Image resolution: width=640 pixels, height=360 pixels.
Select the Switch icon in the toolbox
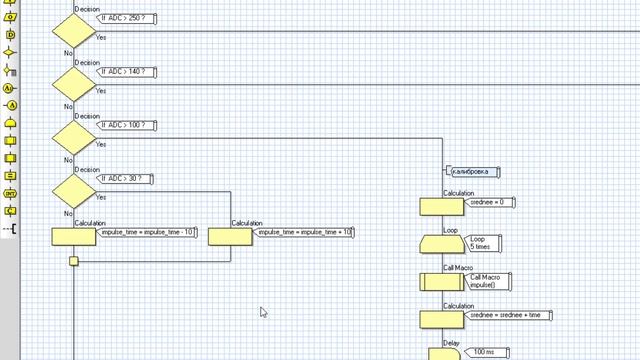(x=10, y=71)
